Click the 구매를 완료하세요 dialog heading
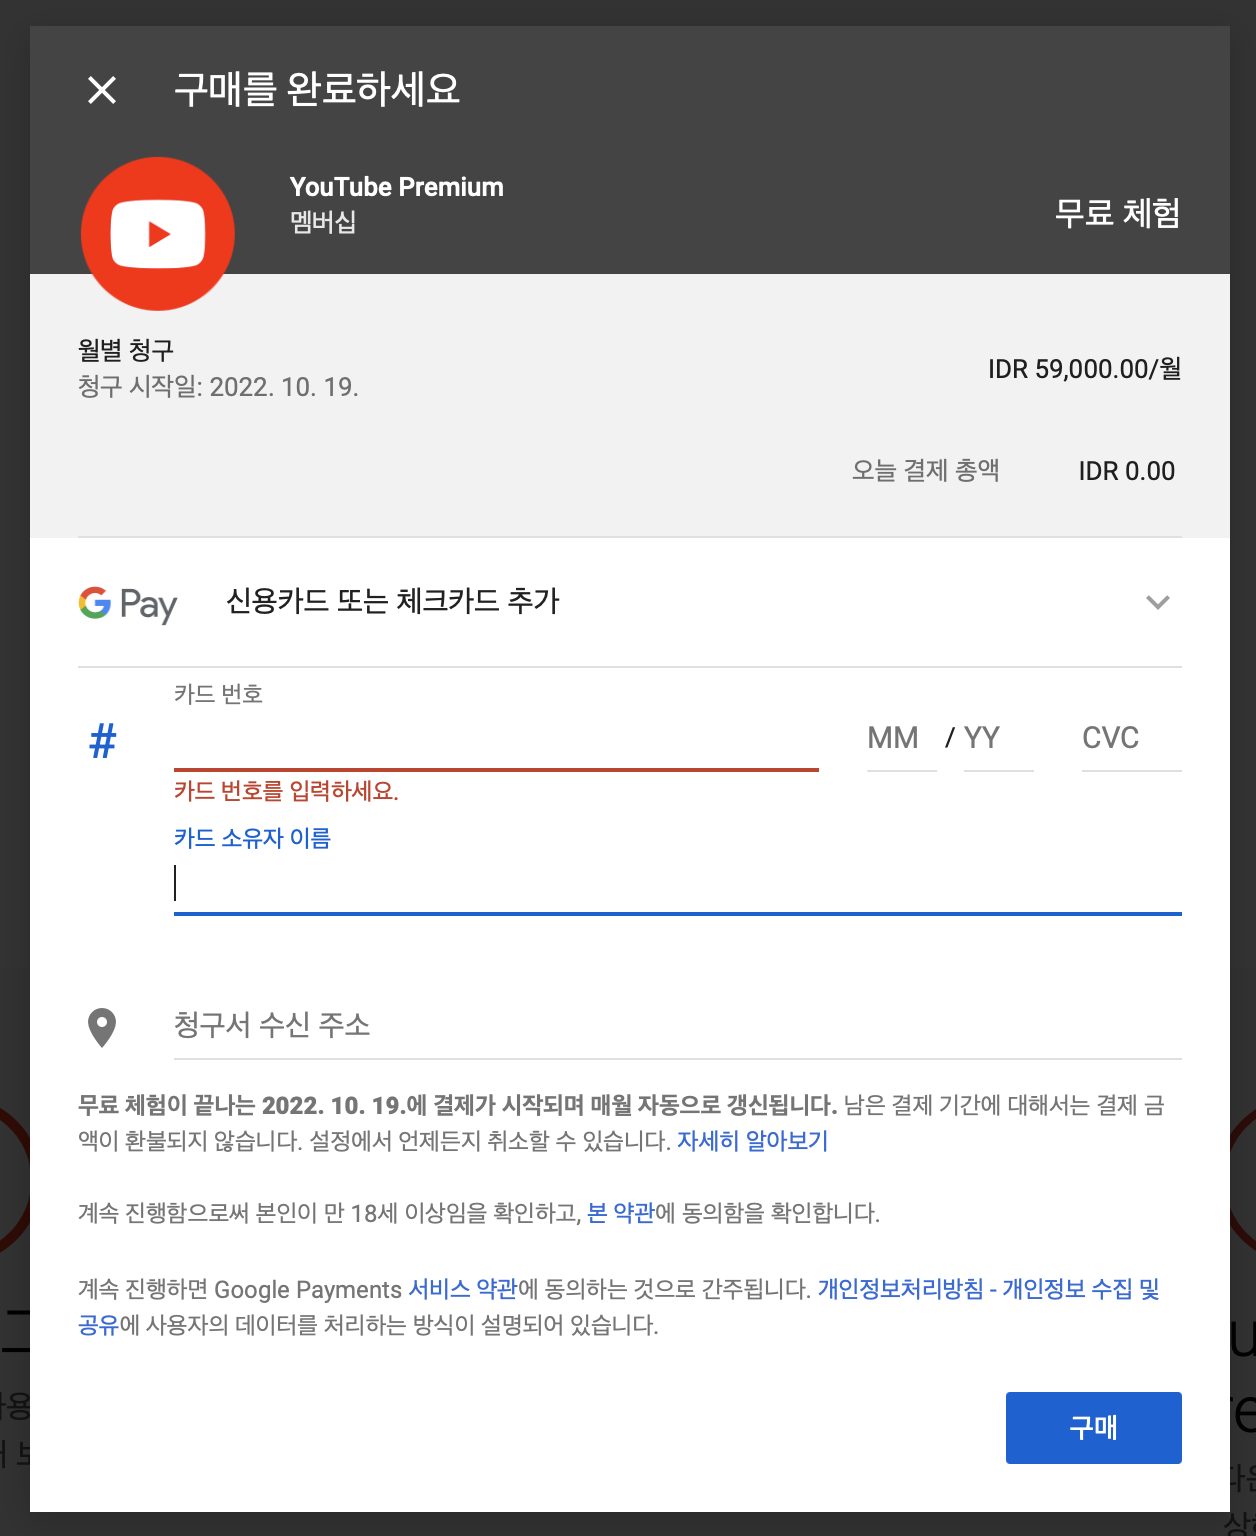Image resolution: width=1256 pixels, height=1536 pixels. (317, 89)
